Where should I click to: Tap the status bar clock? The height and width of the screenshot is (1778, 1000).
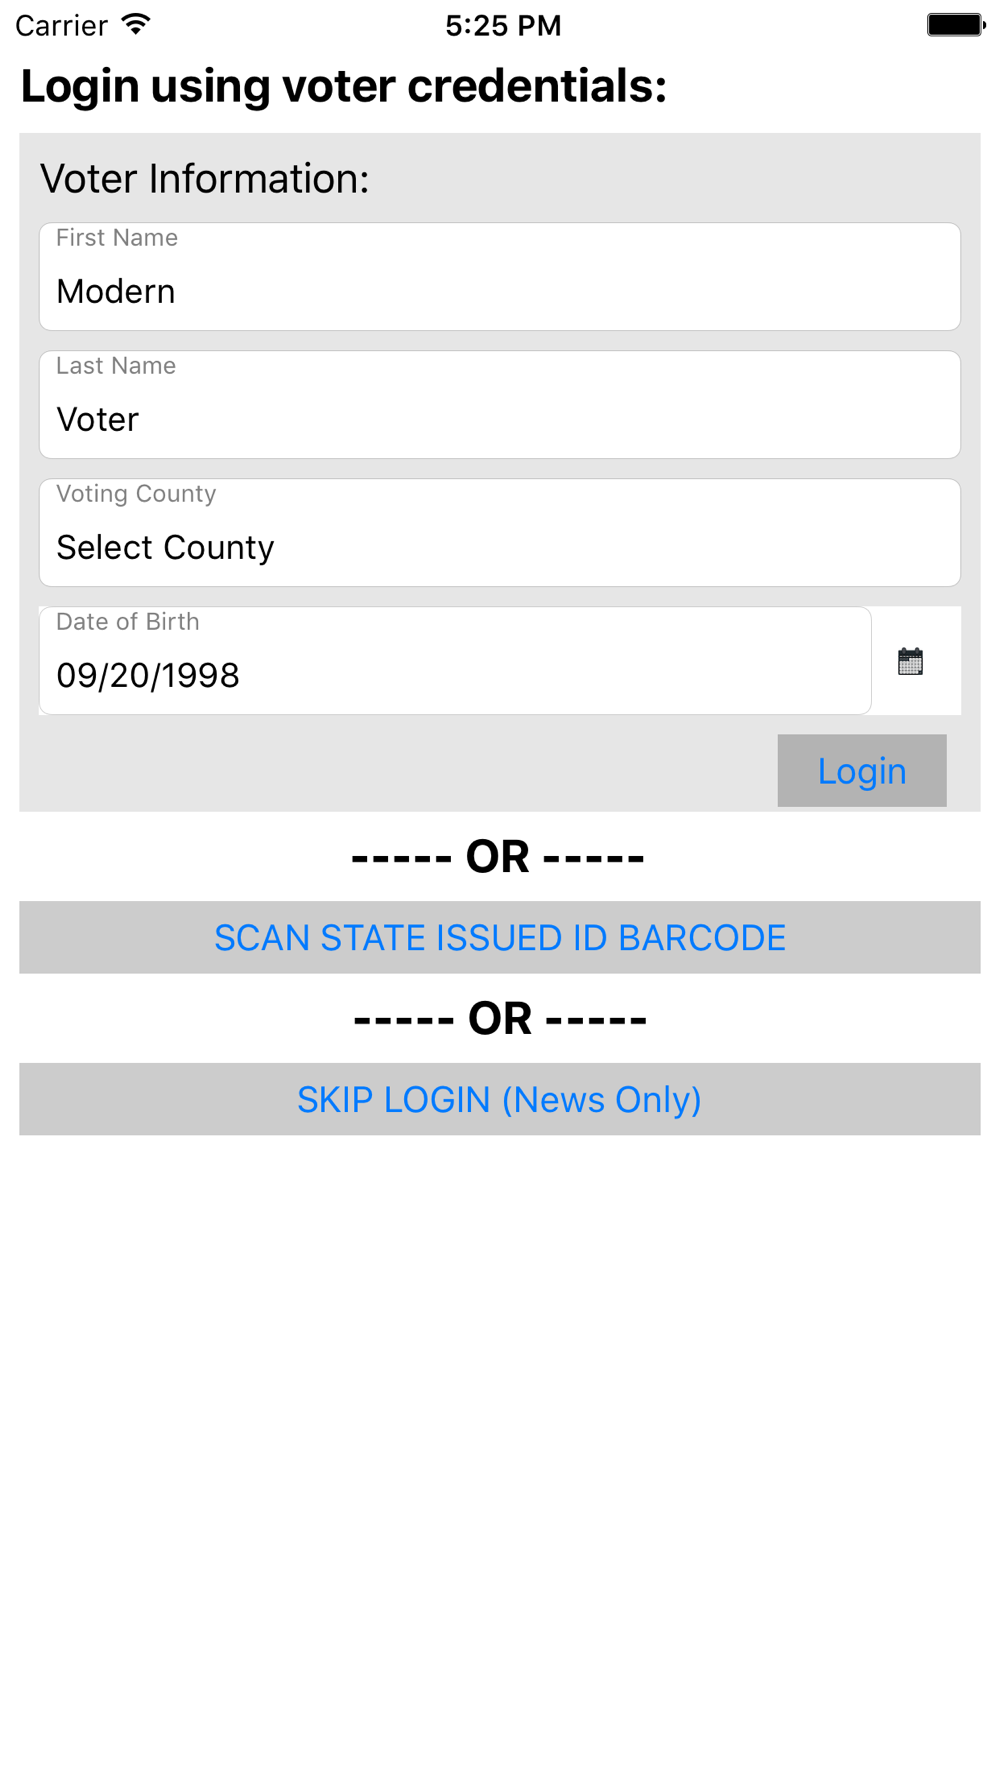pyautogui.click(x=503, y=25)
